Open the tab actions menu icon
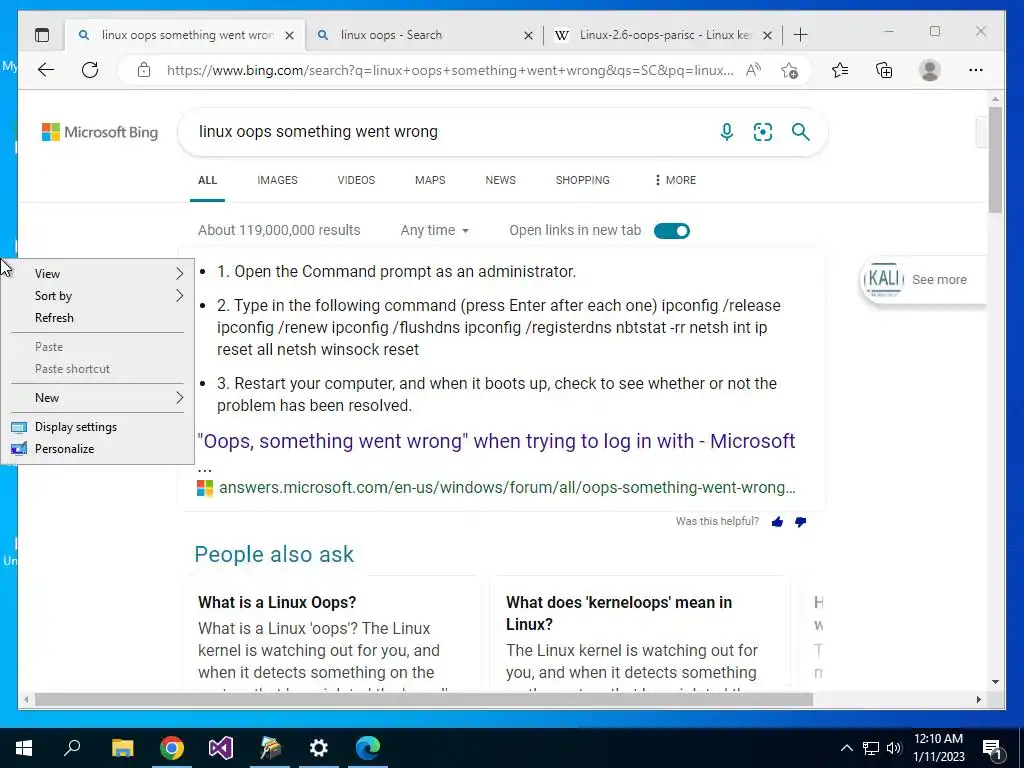1024x768 pixels. (42, 35)
